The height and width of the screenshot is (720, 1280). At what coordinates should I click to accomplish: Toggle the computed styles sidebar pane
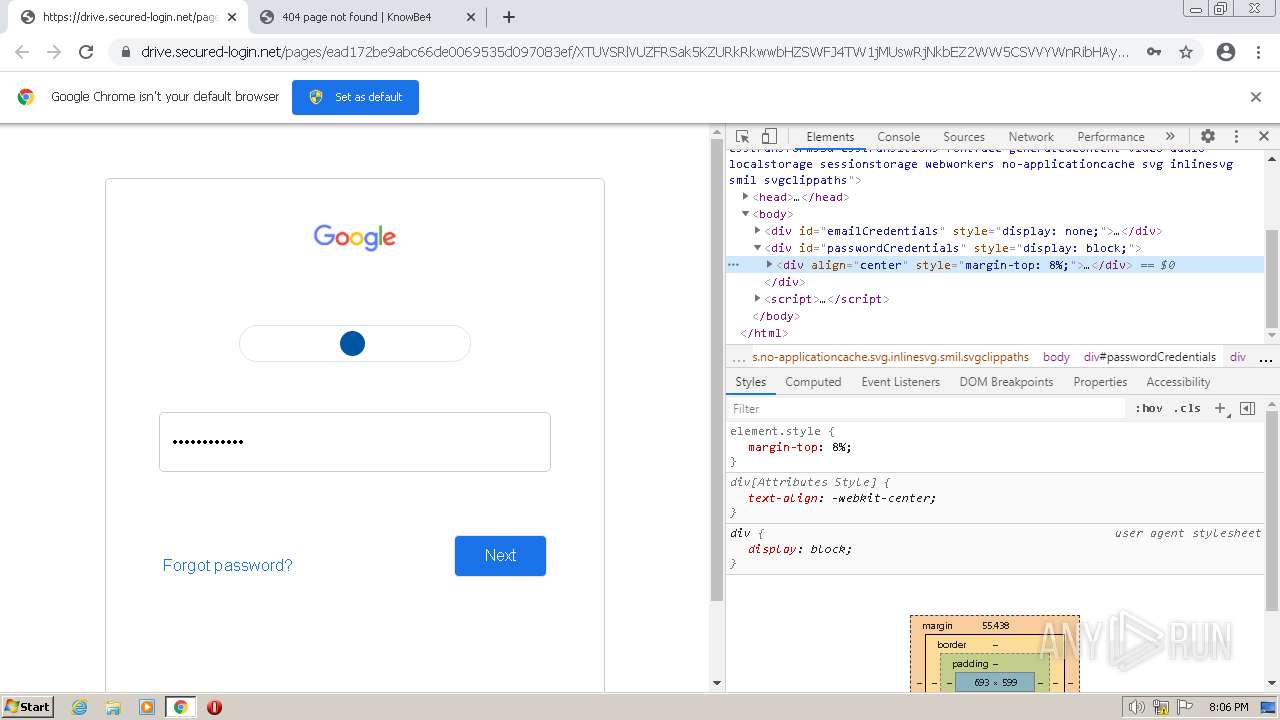pos(1247,408)
